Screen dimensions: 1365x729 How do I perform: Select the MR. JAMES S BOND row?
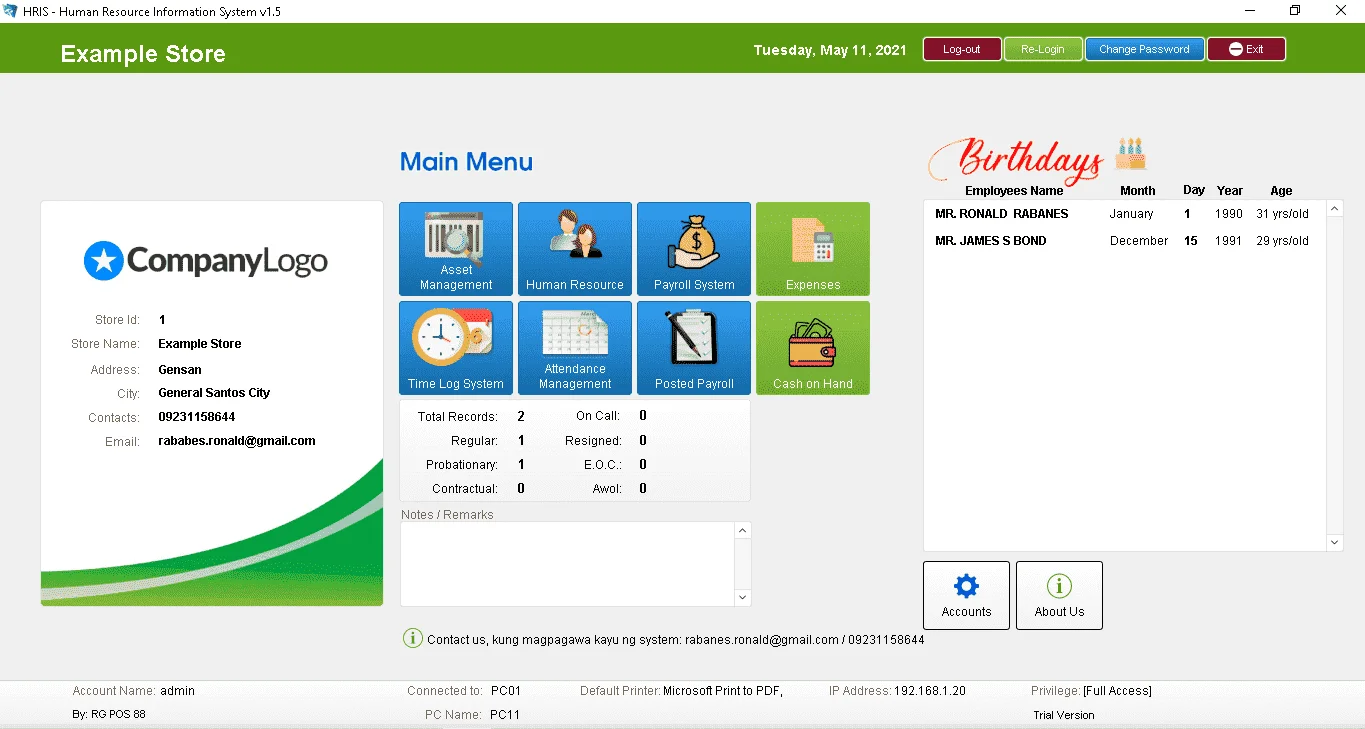[x=1124, y=241]
